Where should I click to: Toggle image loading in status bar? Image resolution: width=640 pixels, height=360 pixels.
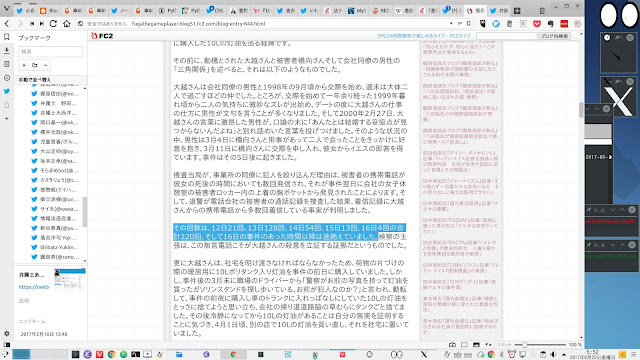pyautogui.click(x=476, y=345)
